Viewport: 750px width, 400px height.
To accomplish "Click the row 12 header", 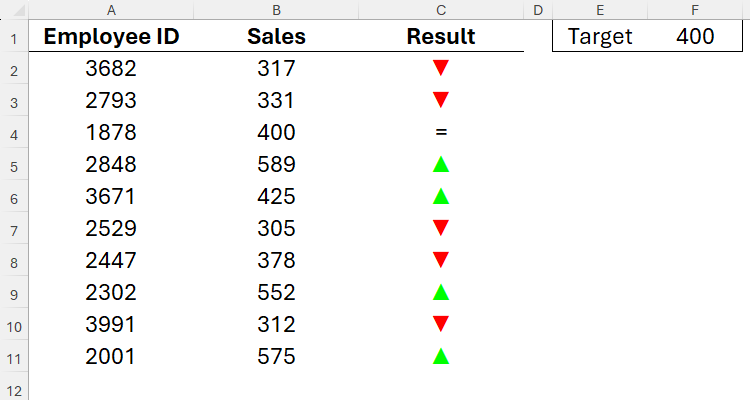I will point(13,388).
